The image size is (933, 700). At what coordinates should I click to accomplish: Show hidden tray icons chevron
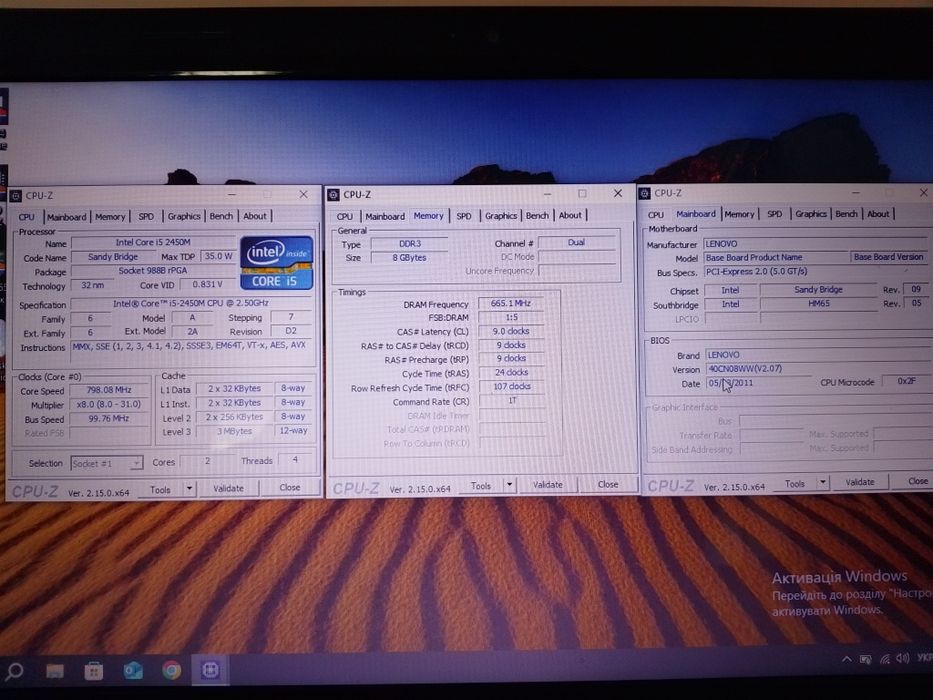coord(846,659)
